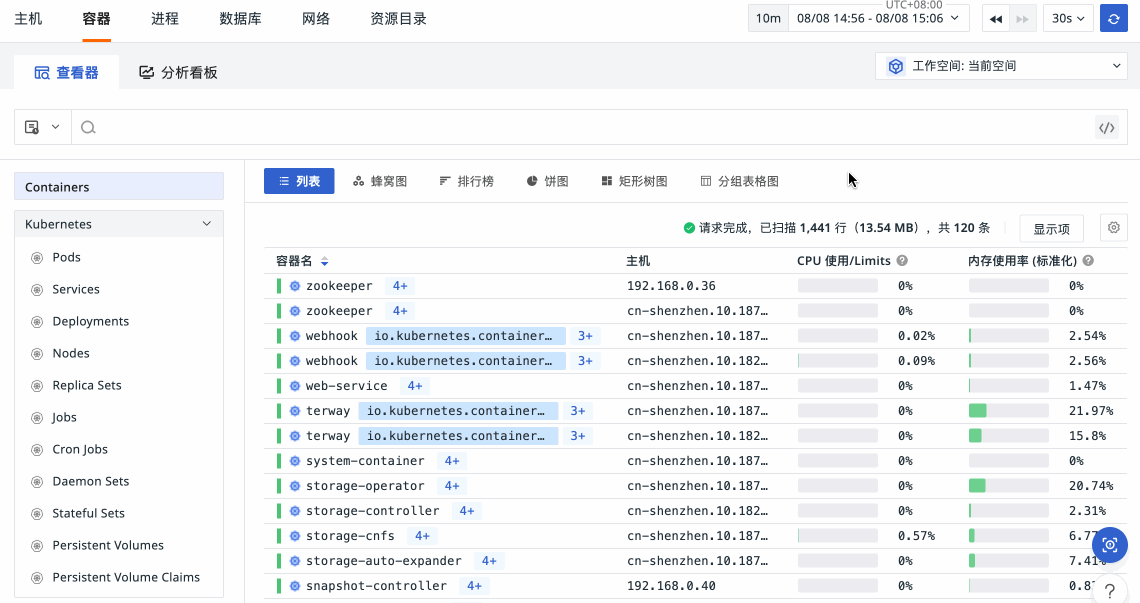
Task: Click the code mode search icon
Action: [x=1106, y=127]
